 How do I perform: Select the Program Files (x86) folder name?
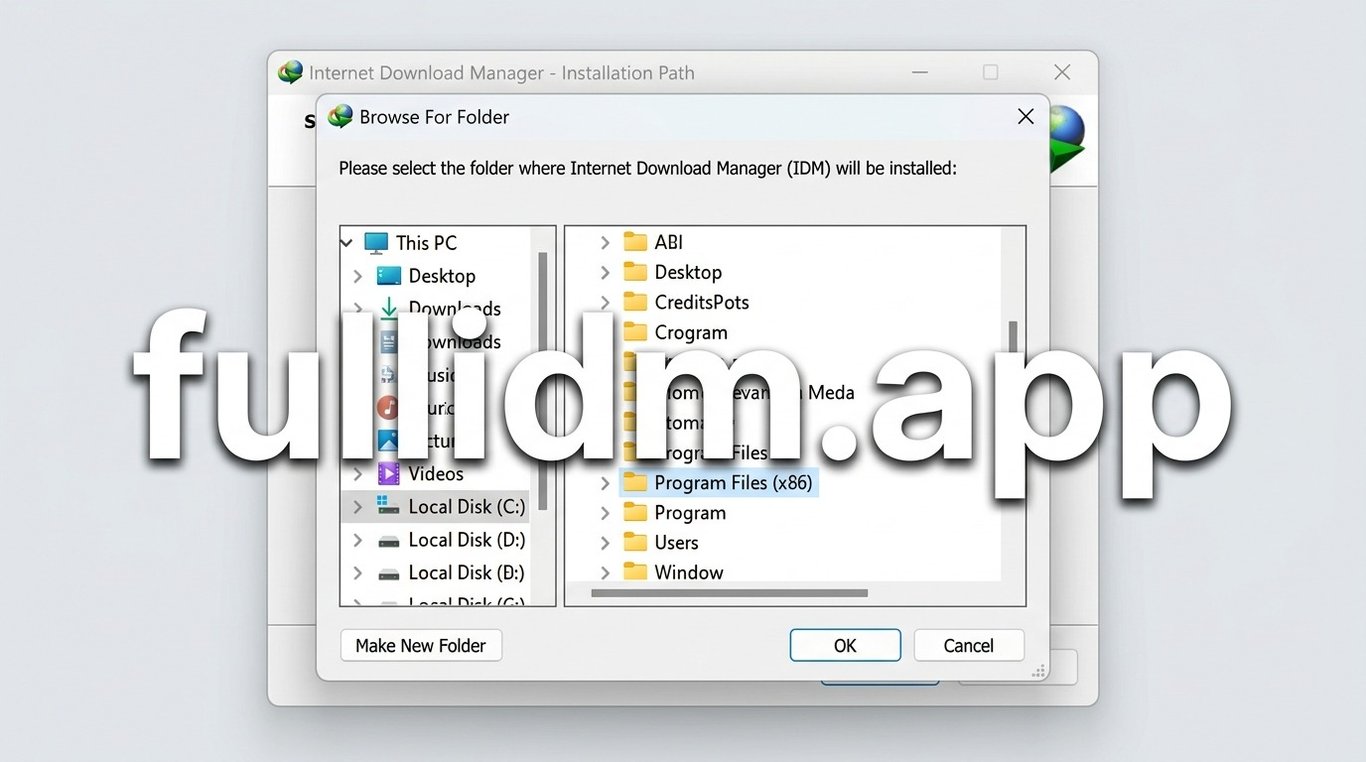pyautogui.click(x=733, y=483)
